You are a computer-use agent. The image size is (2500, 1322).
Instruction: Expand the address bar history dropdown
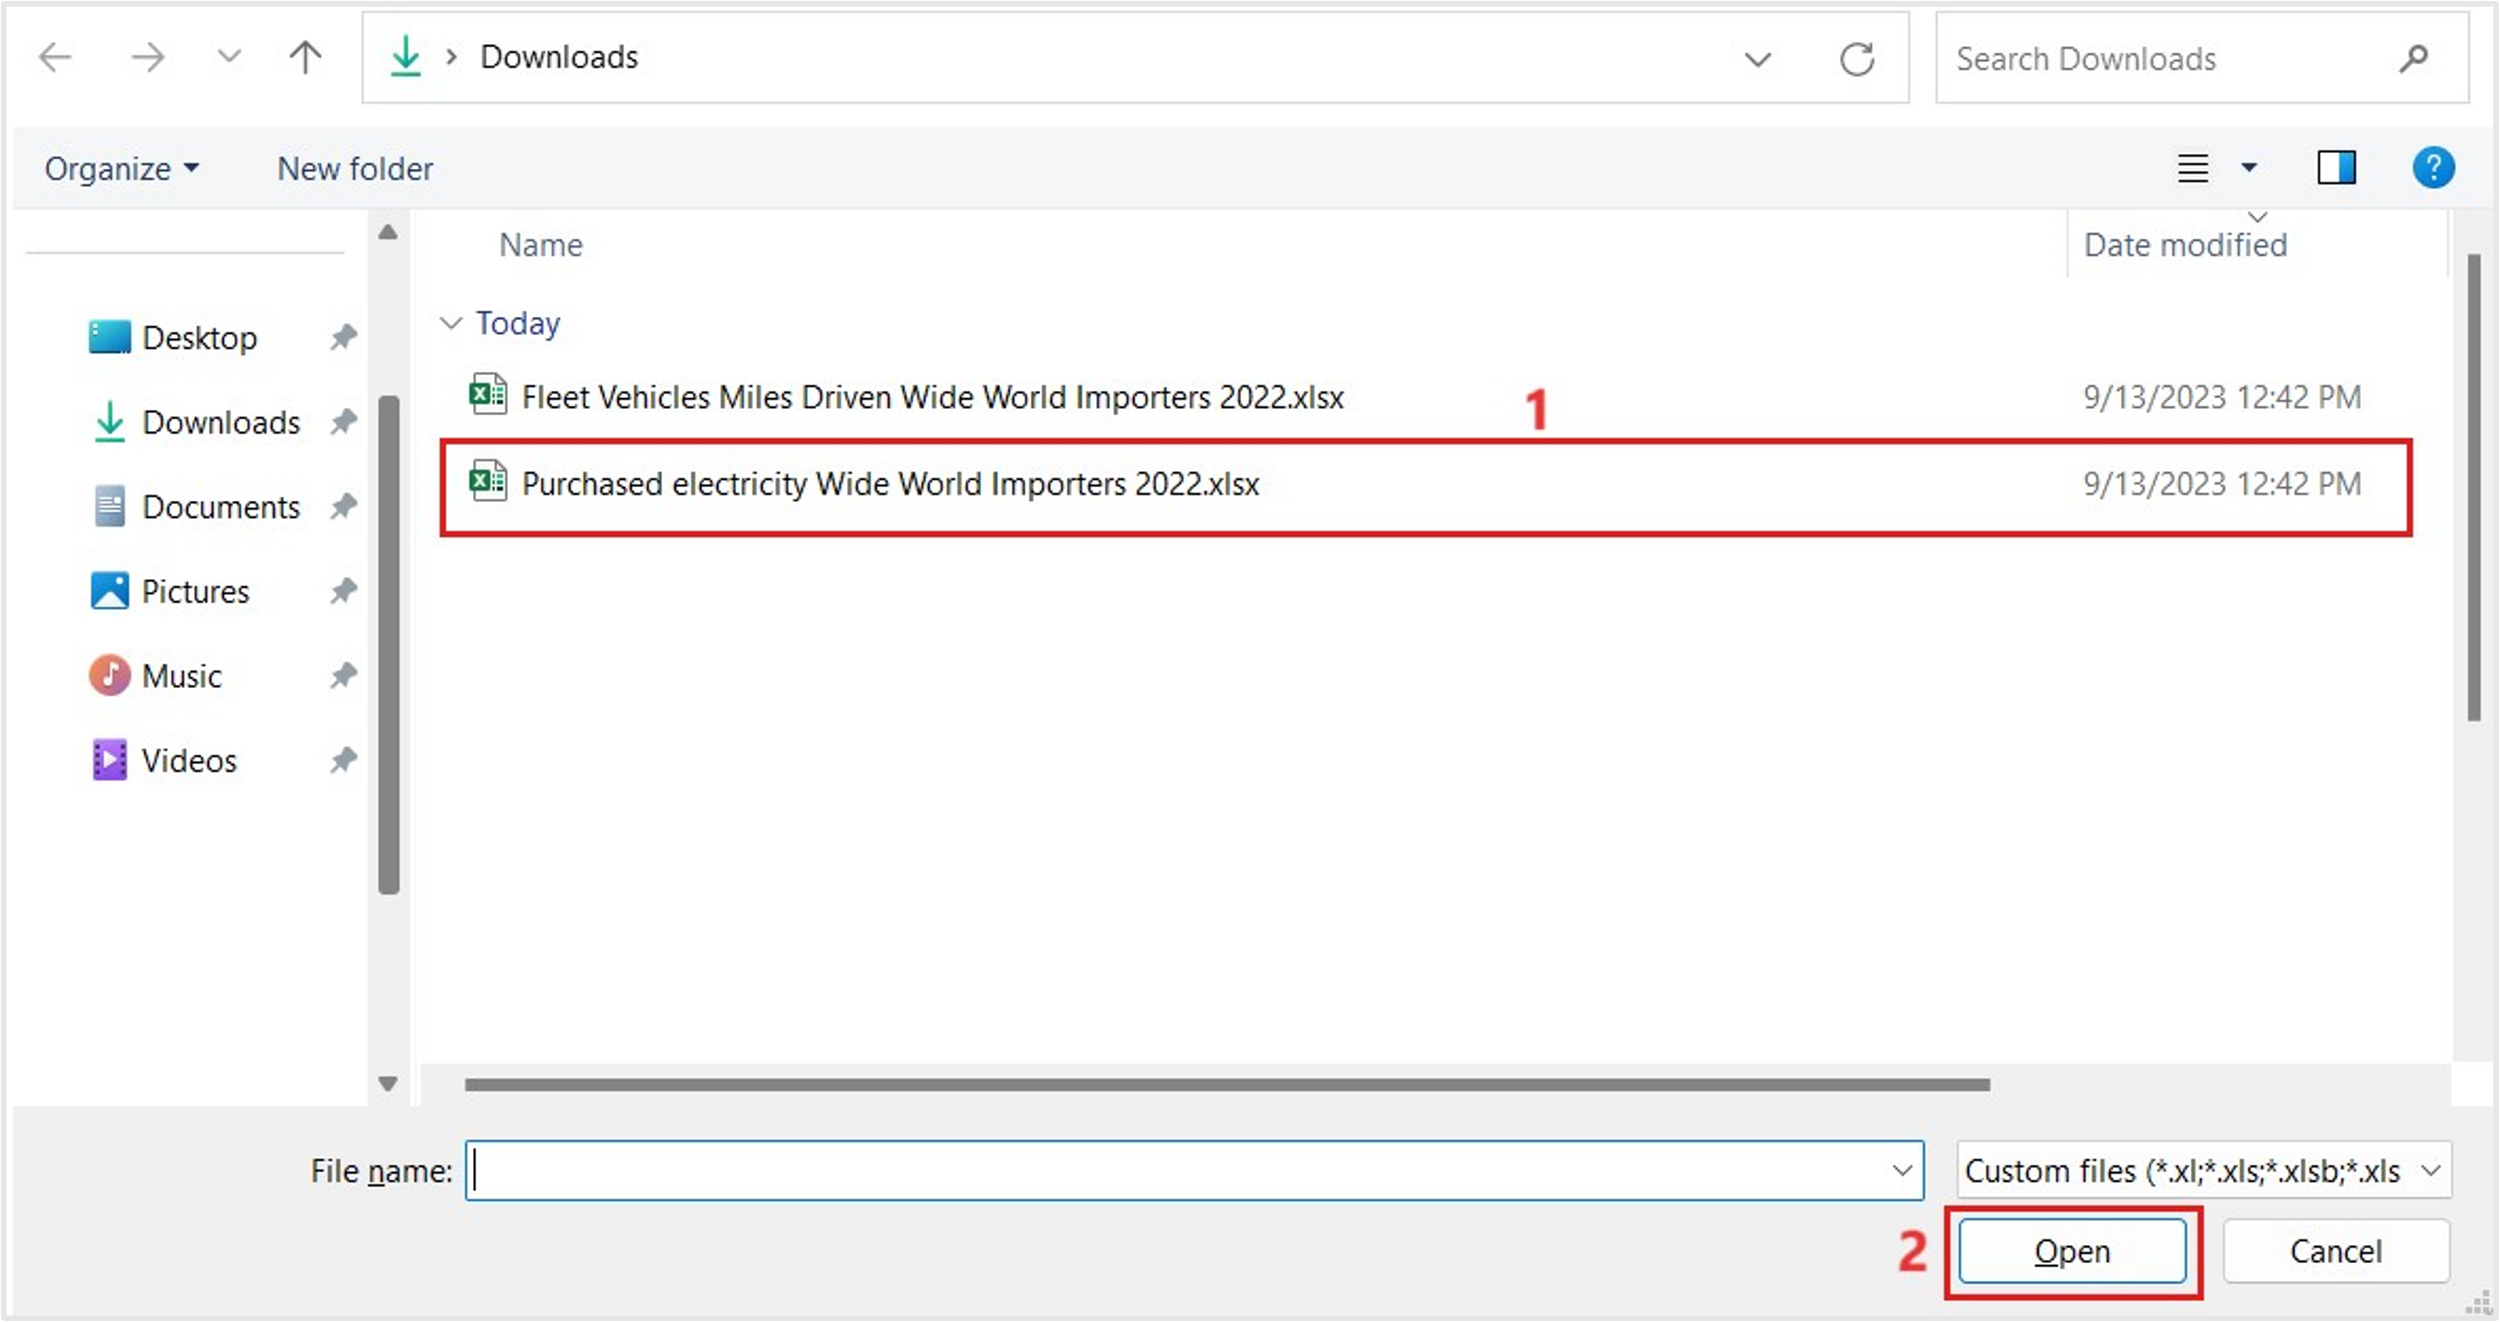click(1757, 59)
